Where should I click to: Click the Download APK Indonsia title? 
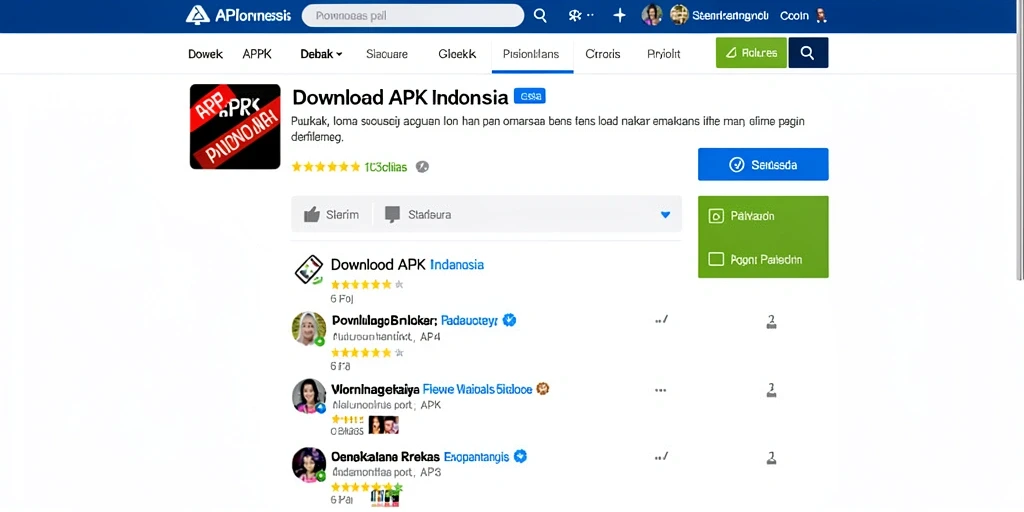400,97
